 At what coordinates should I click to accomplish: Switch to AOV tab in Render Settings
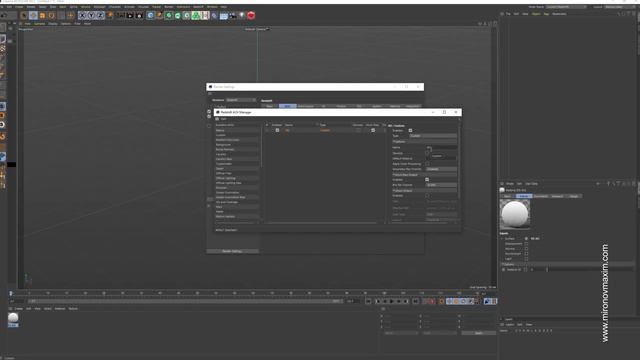[x=287, y=106]
